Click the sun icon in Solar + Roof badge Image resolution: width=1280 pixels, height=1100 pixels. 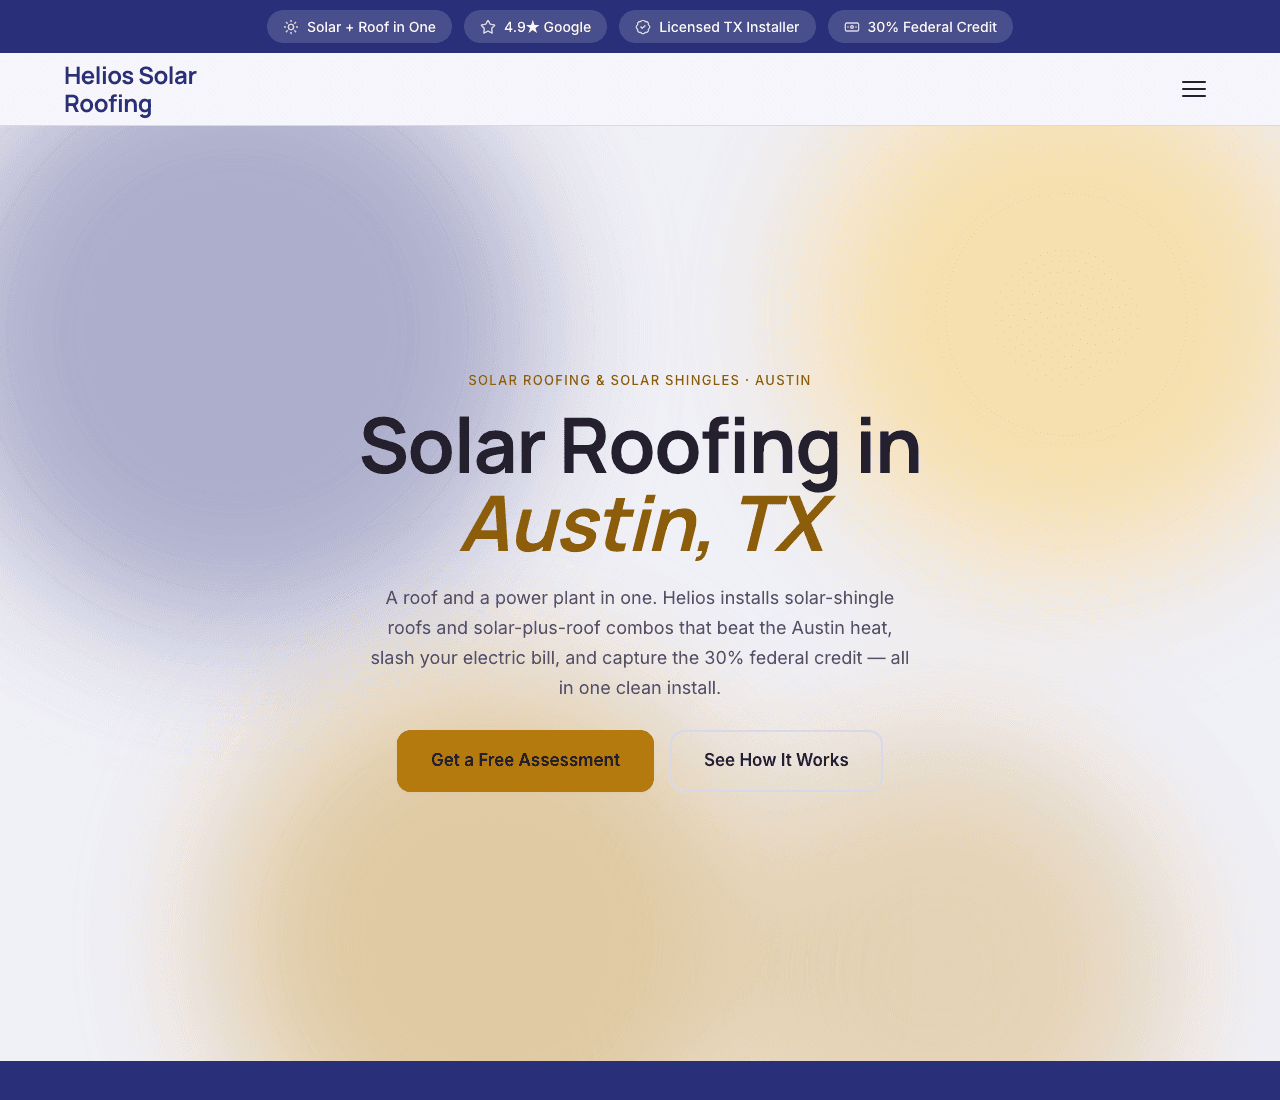[291, 27]
